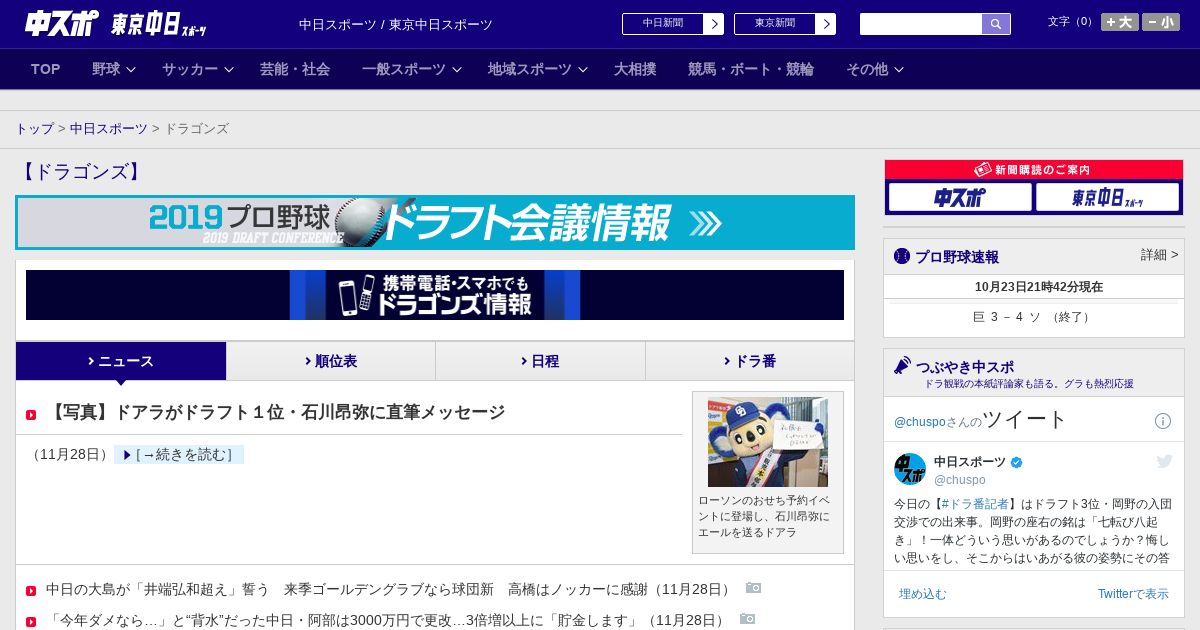Click the arrow beside 中日新聞

tap(714, 24)
